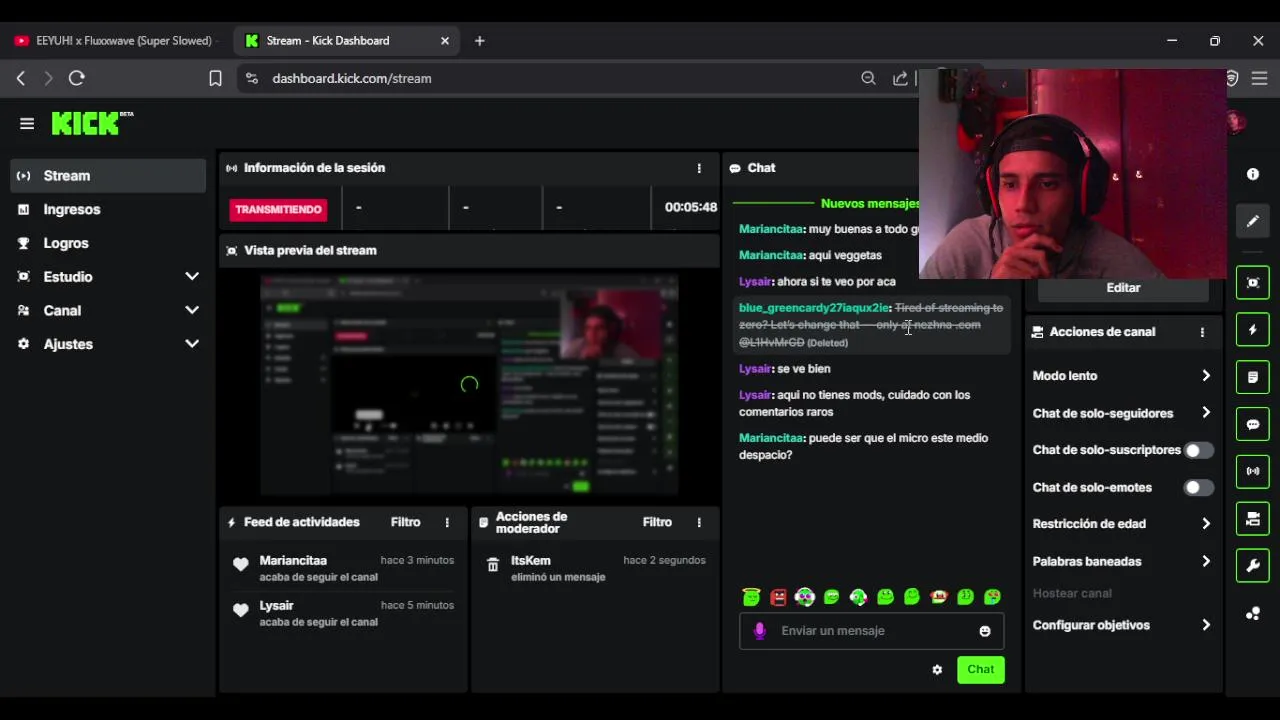Open Información de la sesión options menu
This screenshot has height=720, width=1280.
tap(699, 168)
